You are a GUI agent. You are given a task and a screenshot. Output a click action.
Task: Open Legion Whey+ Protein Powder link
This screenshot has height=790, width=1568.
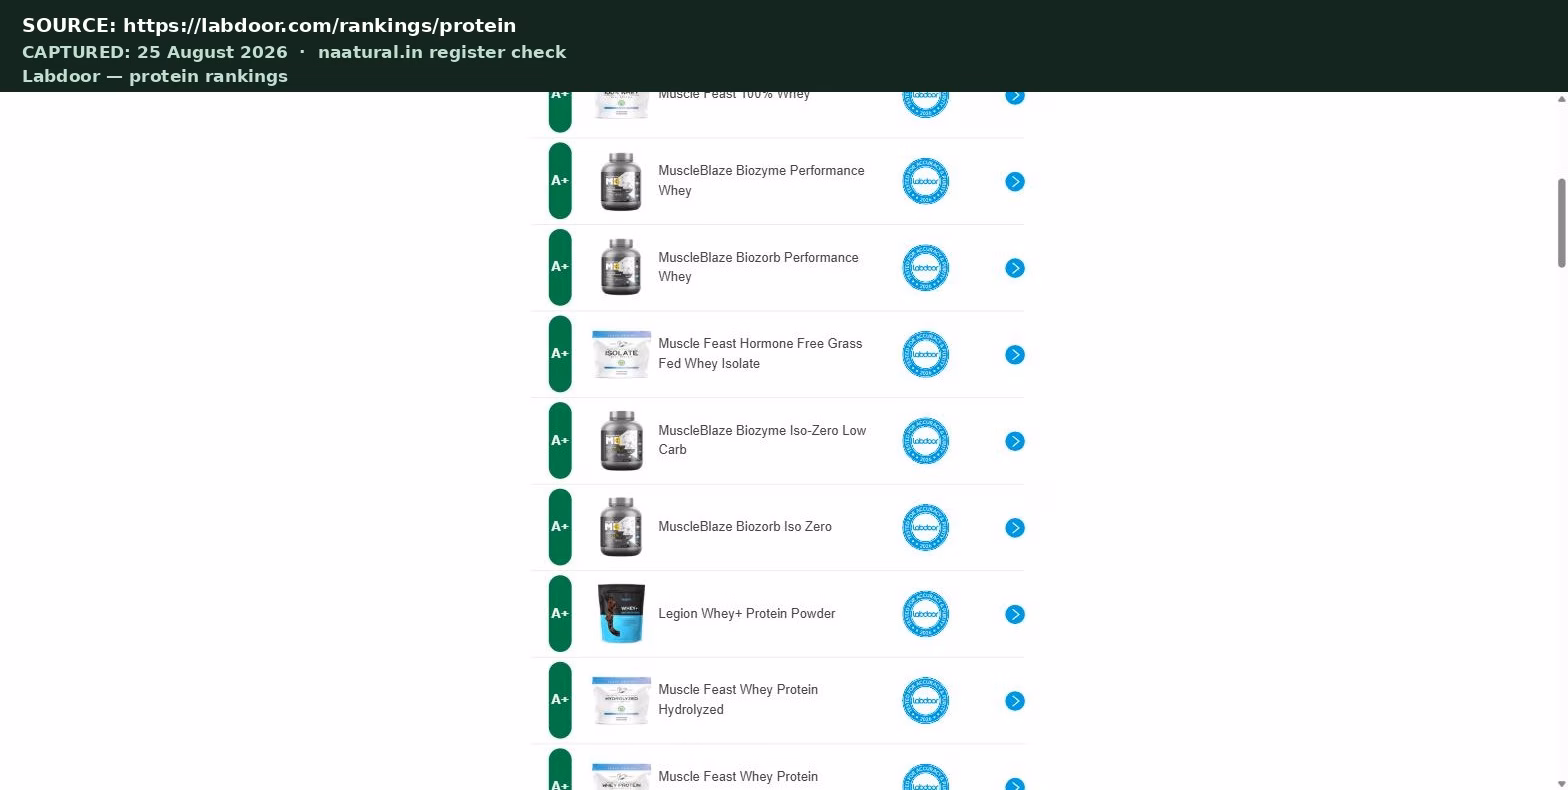[x=747, y=614]
